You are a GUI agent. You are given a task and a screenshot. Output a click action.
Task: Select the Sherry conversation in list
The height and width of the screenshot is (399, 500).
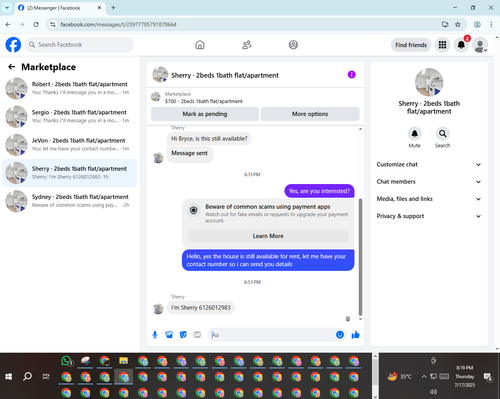(69, 173)
